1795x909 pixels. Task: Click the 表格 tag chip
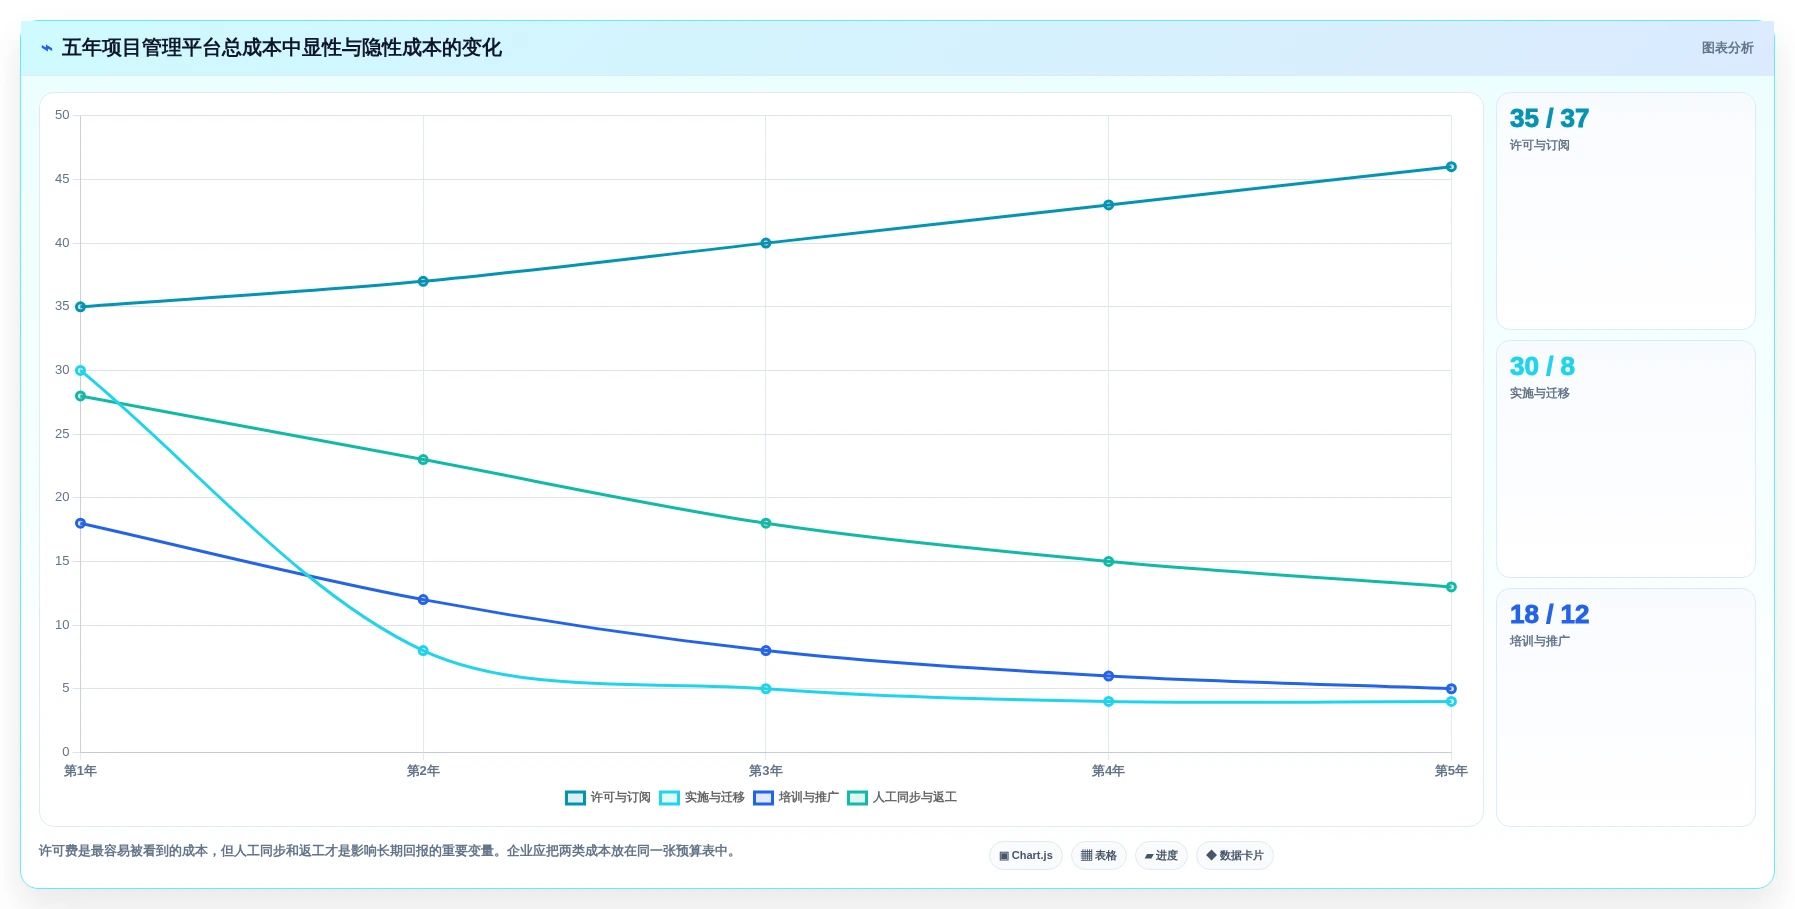(x=1099, y=856)
